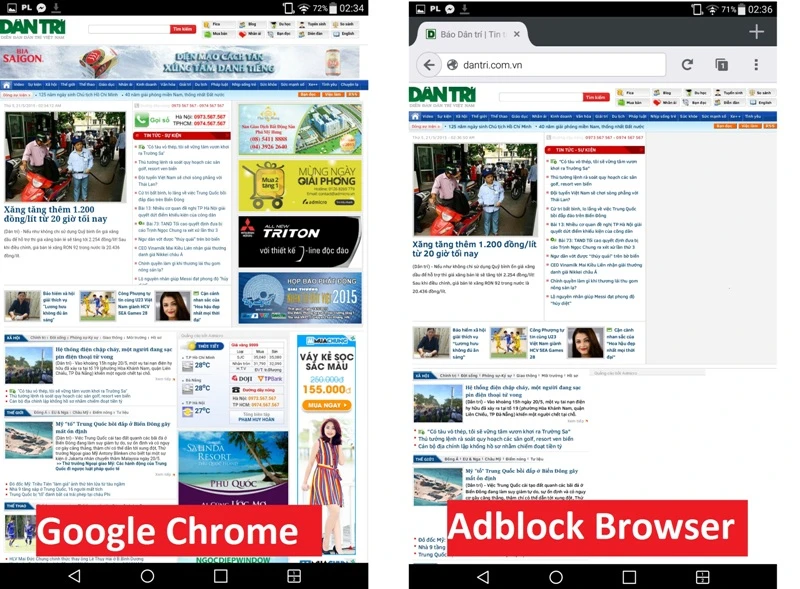Click the All New Triton ad
Viewport: 800px width, 589px height.
click(300, 242)
